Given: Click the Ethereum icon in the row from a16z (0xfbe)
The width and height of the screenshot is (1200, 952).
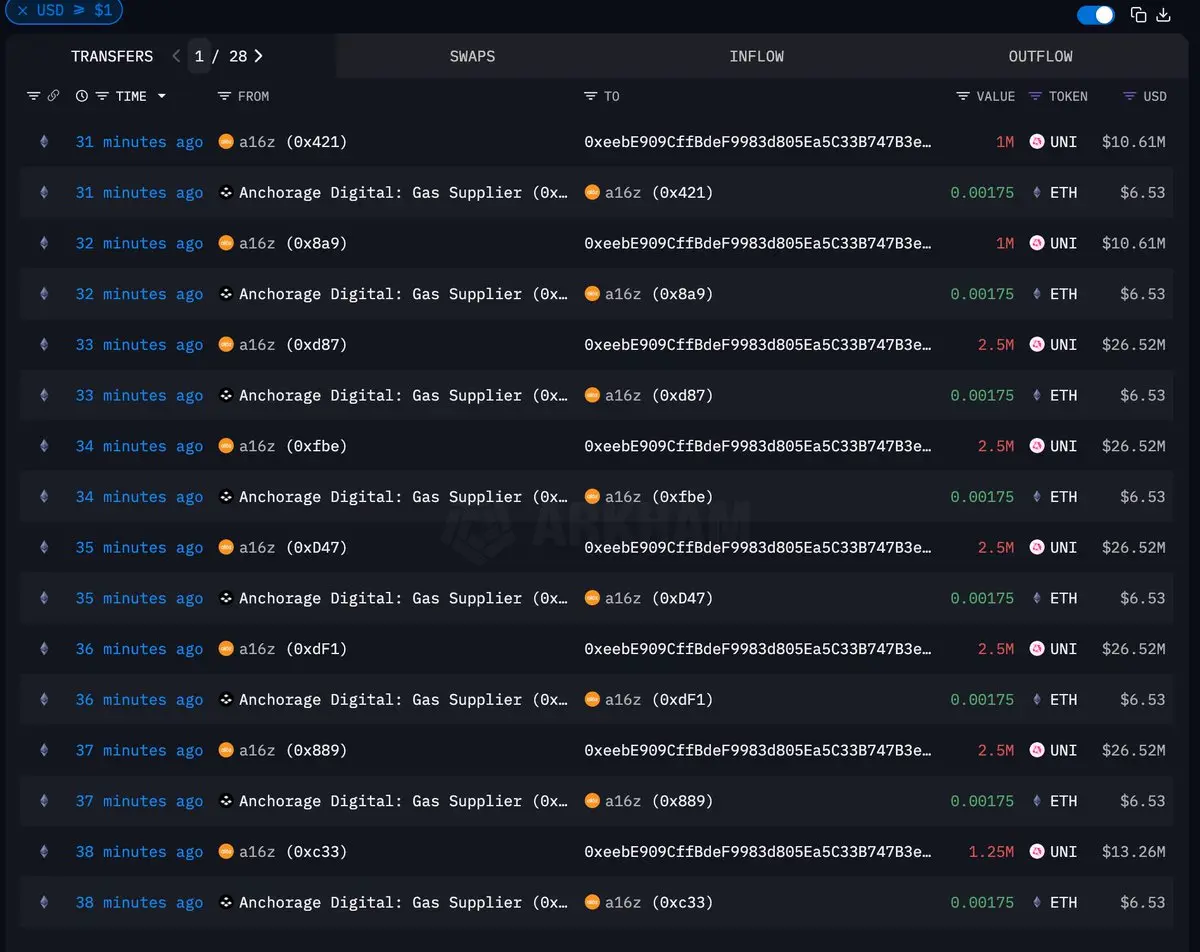Looking at the screenshot, I should tap(43, 446).
